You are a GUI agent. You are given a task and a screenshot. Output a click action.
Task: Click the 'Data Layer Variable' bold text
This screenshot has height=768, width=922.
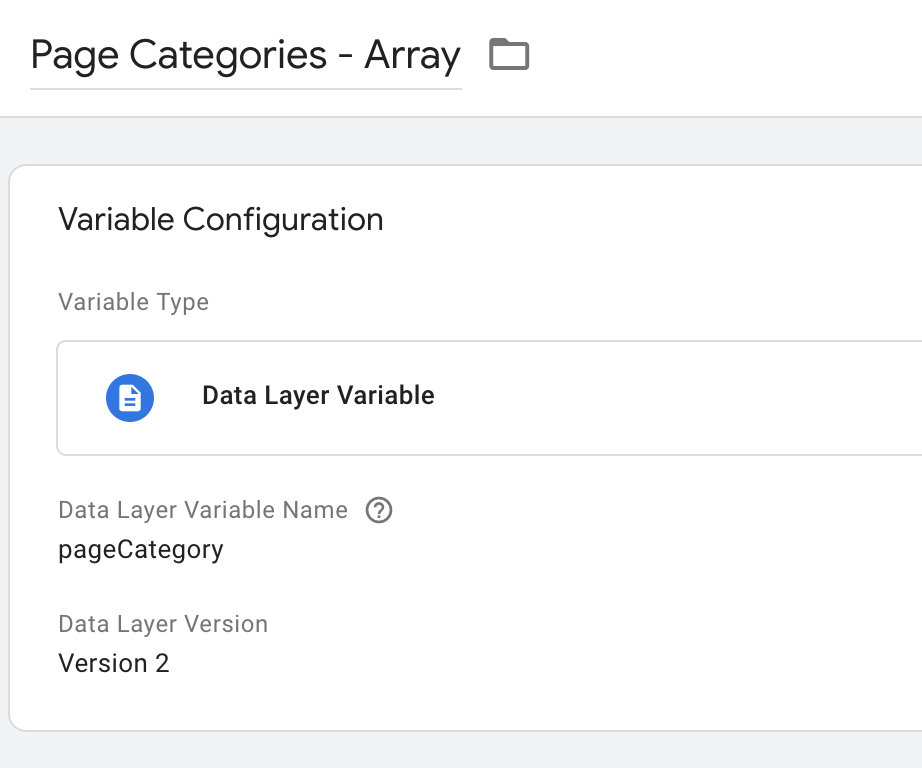pyautogui.click(x=318, y=396)
